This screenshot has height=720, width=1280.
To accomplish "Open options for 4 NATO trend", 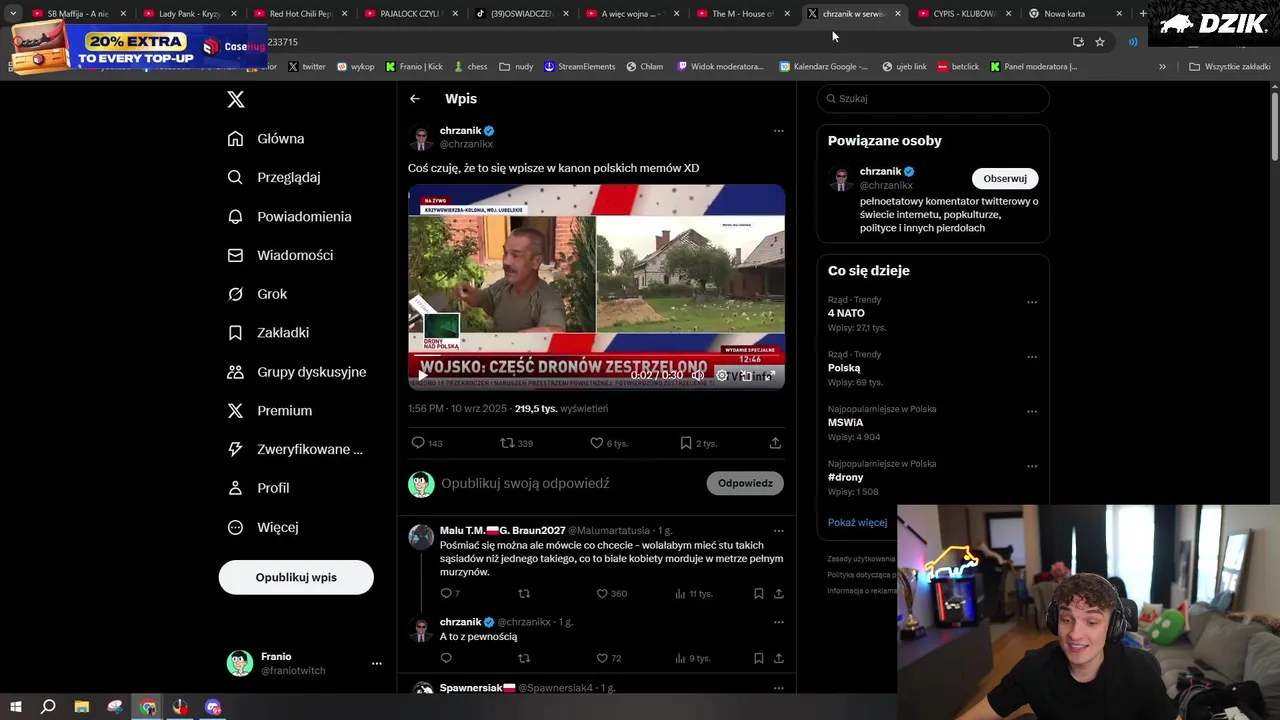I will (1032, 302).
